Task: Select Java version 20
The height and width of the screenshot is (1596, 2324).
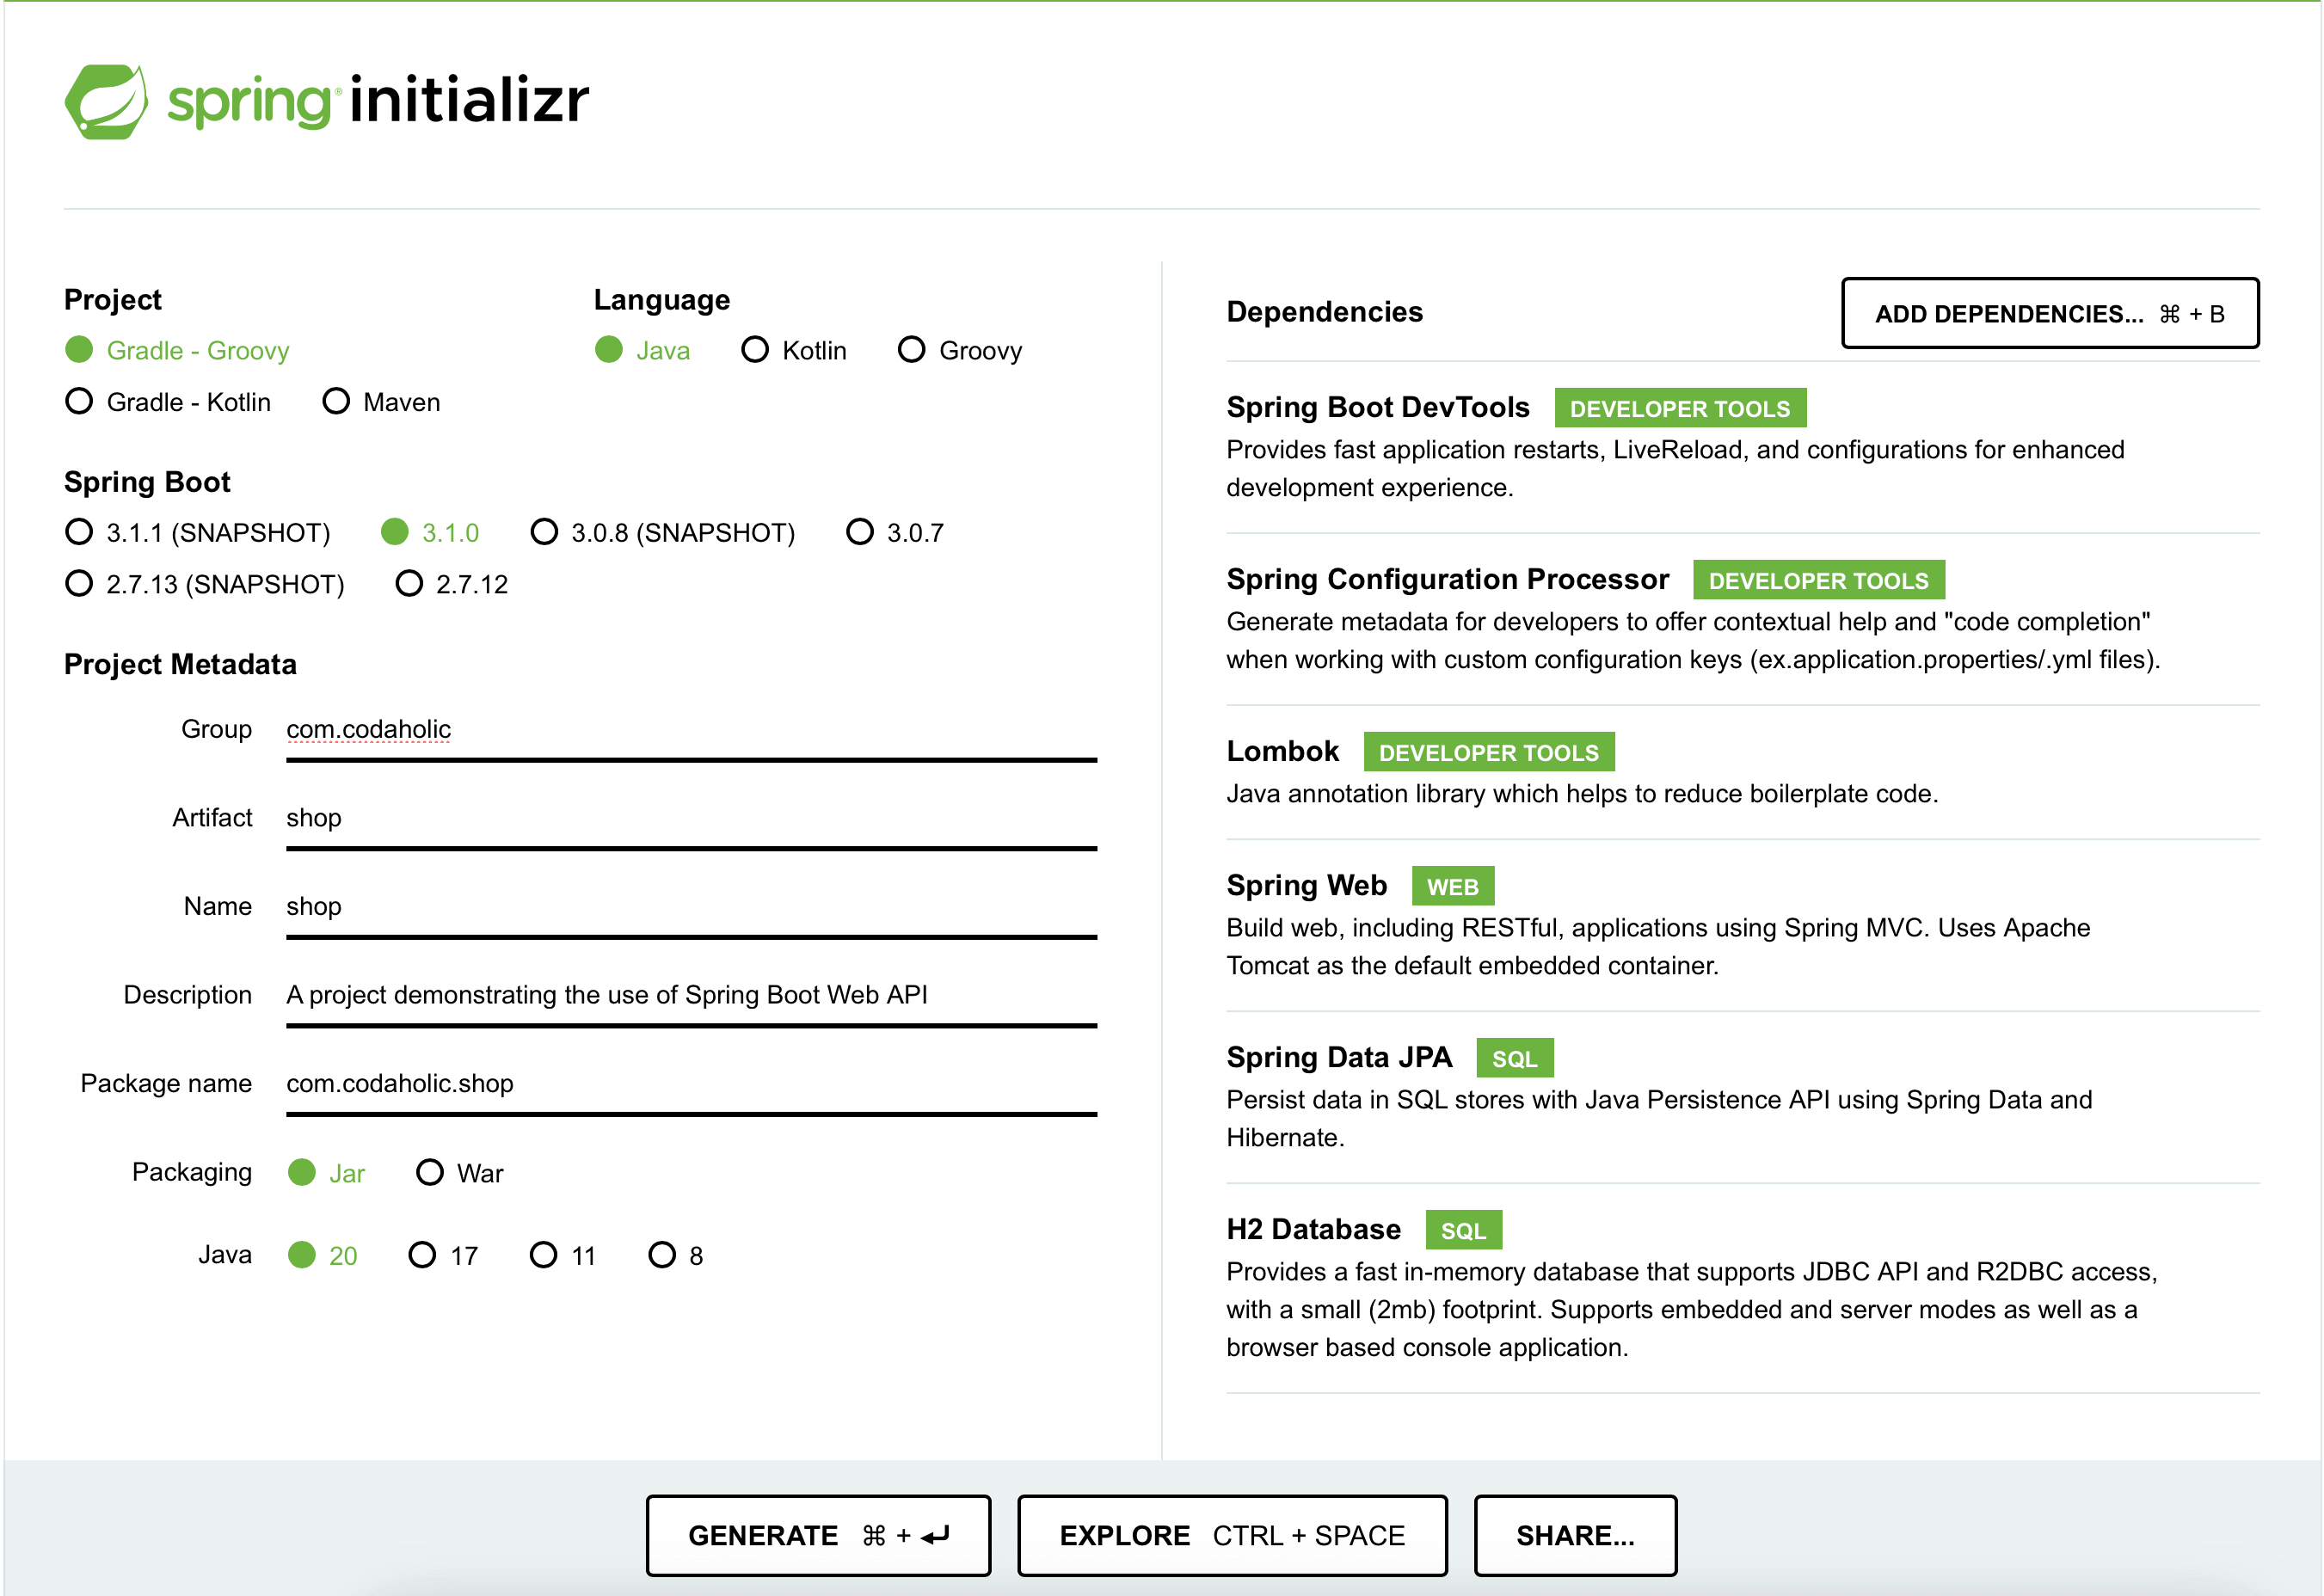Action: click(322, 1256)
